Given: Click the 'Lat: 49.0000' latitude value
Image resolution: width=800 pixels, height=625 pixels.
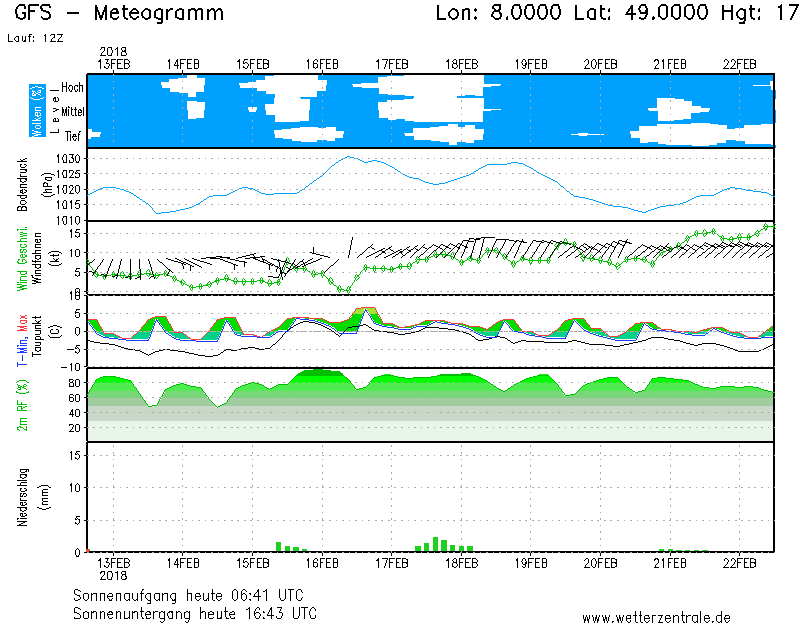Looking at the screenshot, I should coord(641,12).
